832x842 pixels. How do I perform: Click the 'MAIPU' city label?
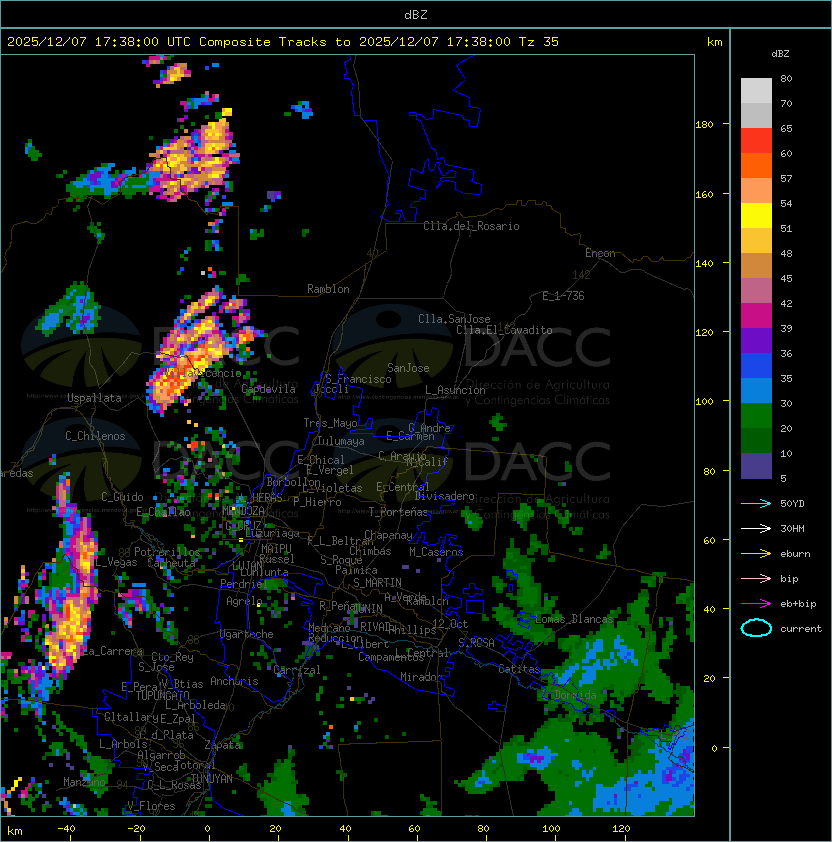click(276, 549)
